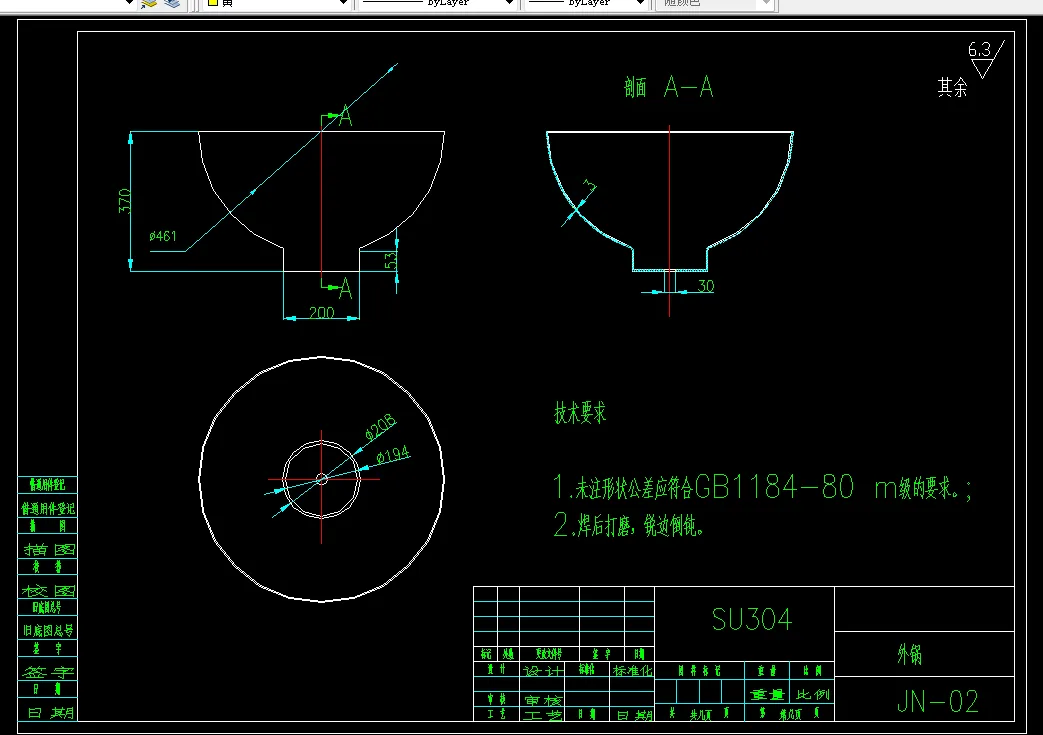Click the 标准化 cell in title block
1043x735 pixels.
pos(633,670)
